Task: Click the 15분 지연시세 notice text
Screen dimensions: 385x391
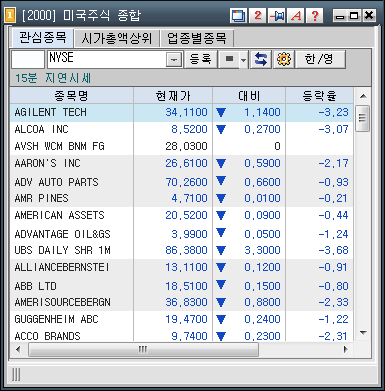Action: [x=53, y=78]
